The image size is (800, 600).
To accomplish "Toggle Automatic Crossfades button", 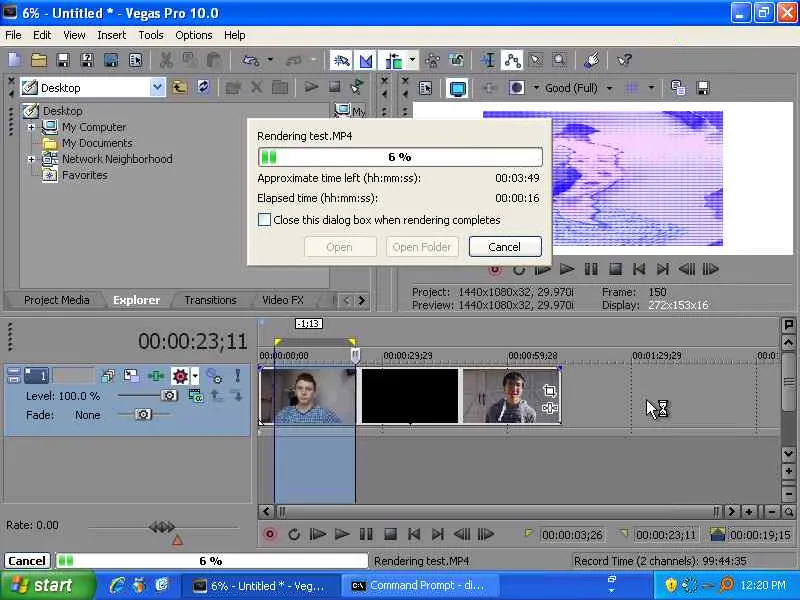I will coord(366,60).
